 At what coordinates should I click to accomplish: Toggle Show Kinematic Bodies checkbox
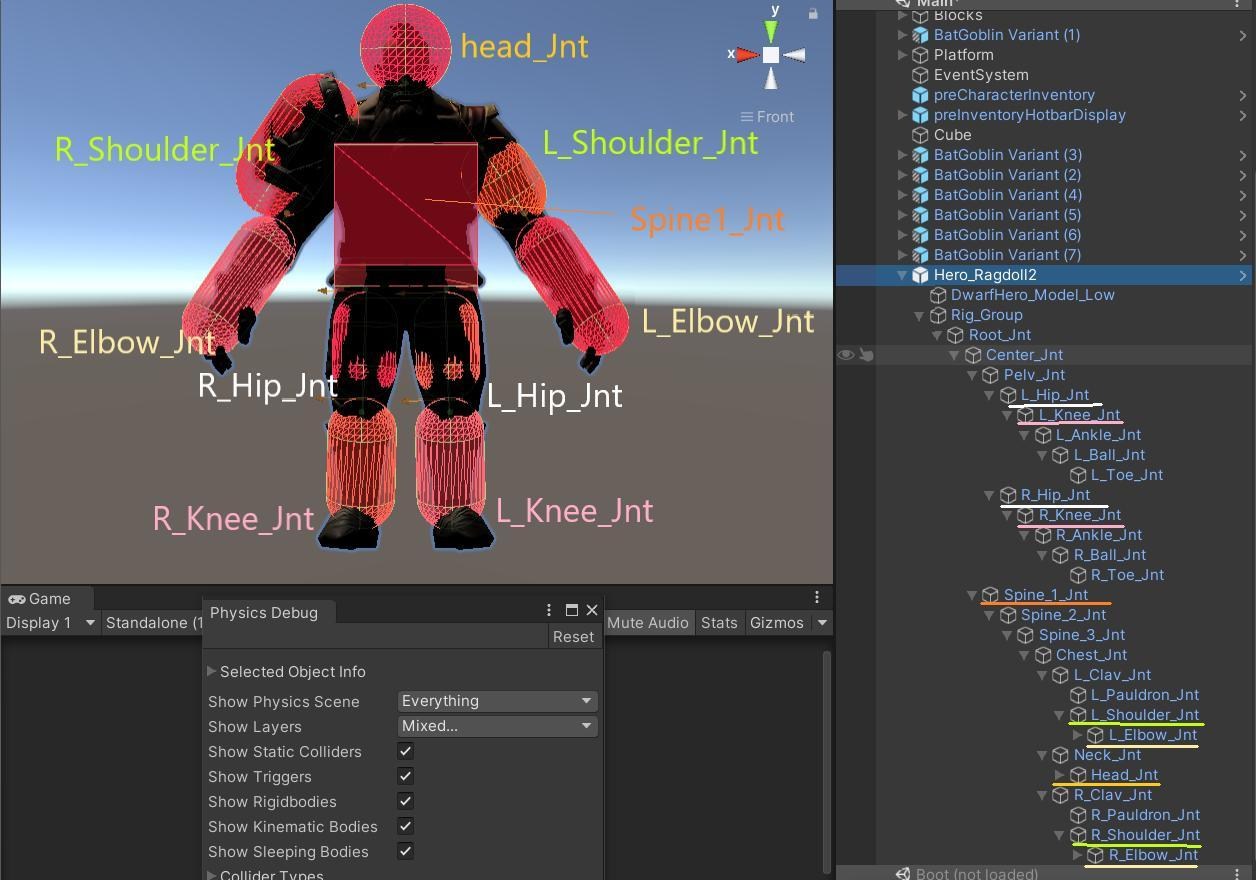[x=405, y=826]
